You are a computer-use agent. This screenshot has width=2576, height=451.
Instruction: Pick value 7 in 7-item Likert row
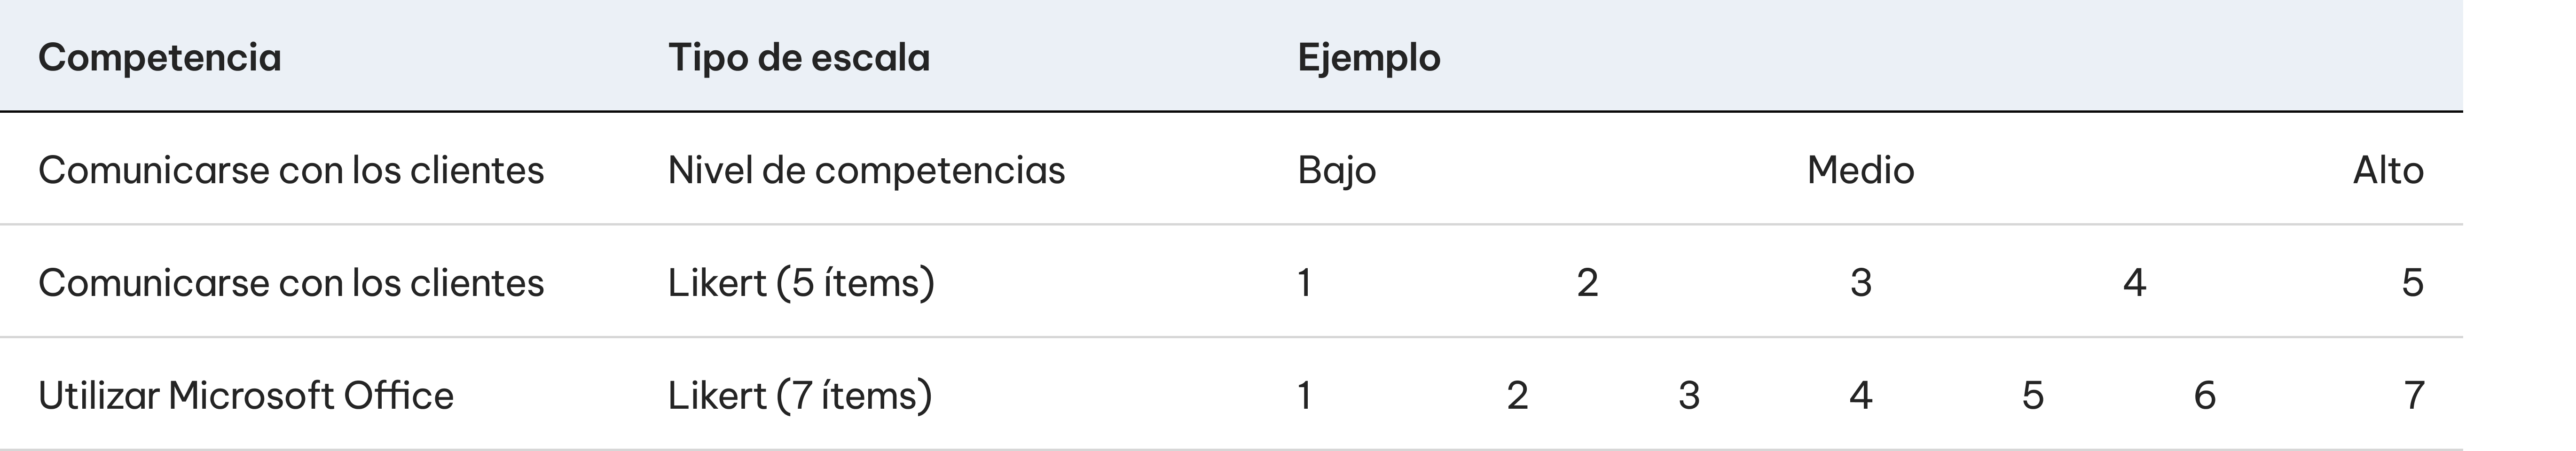click(x=2413, y=396)
